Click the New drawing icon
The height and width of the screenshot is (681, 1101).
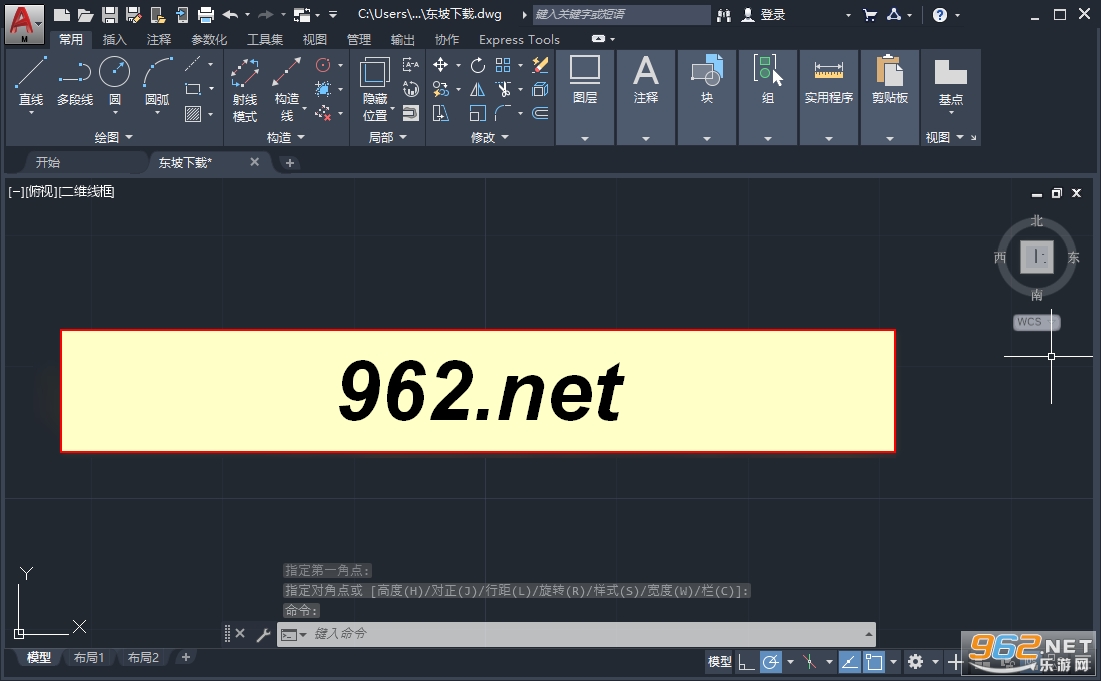(62, 14)
